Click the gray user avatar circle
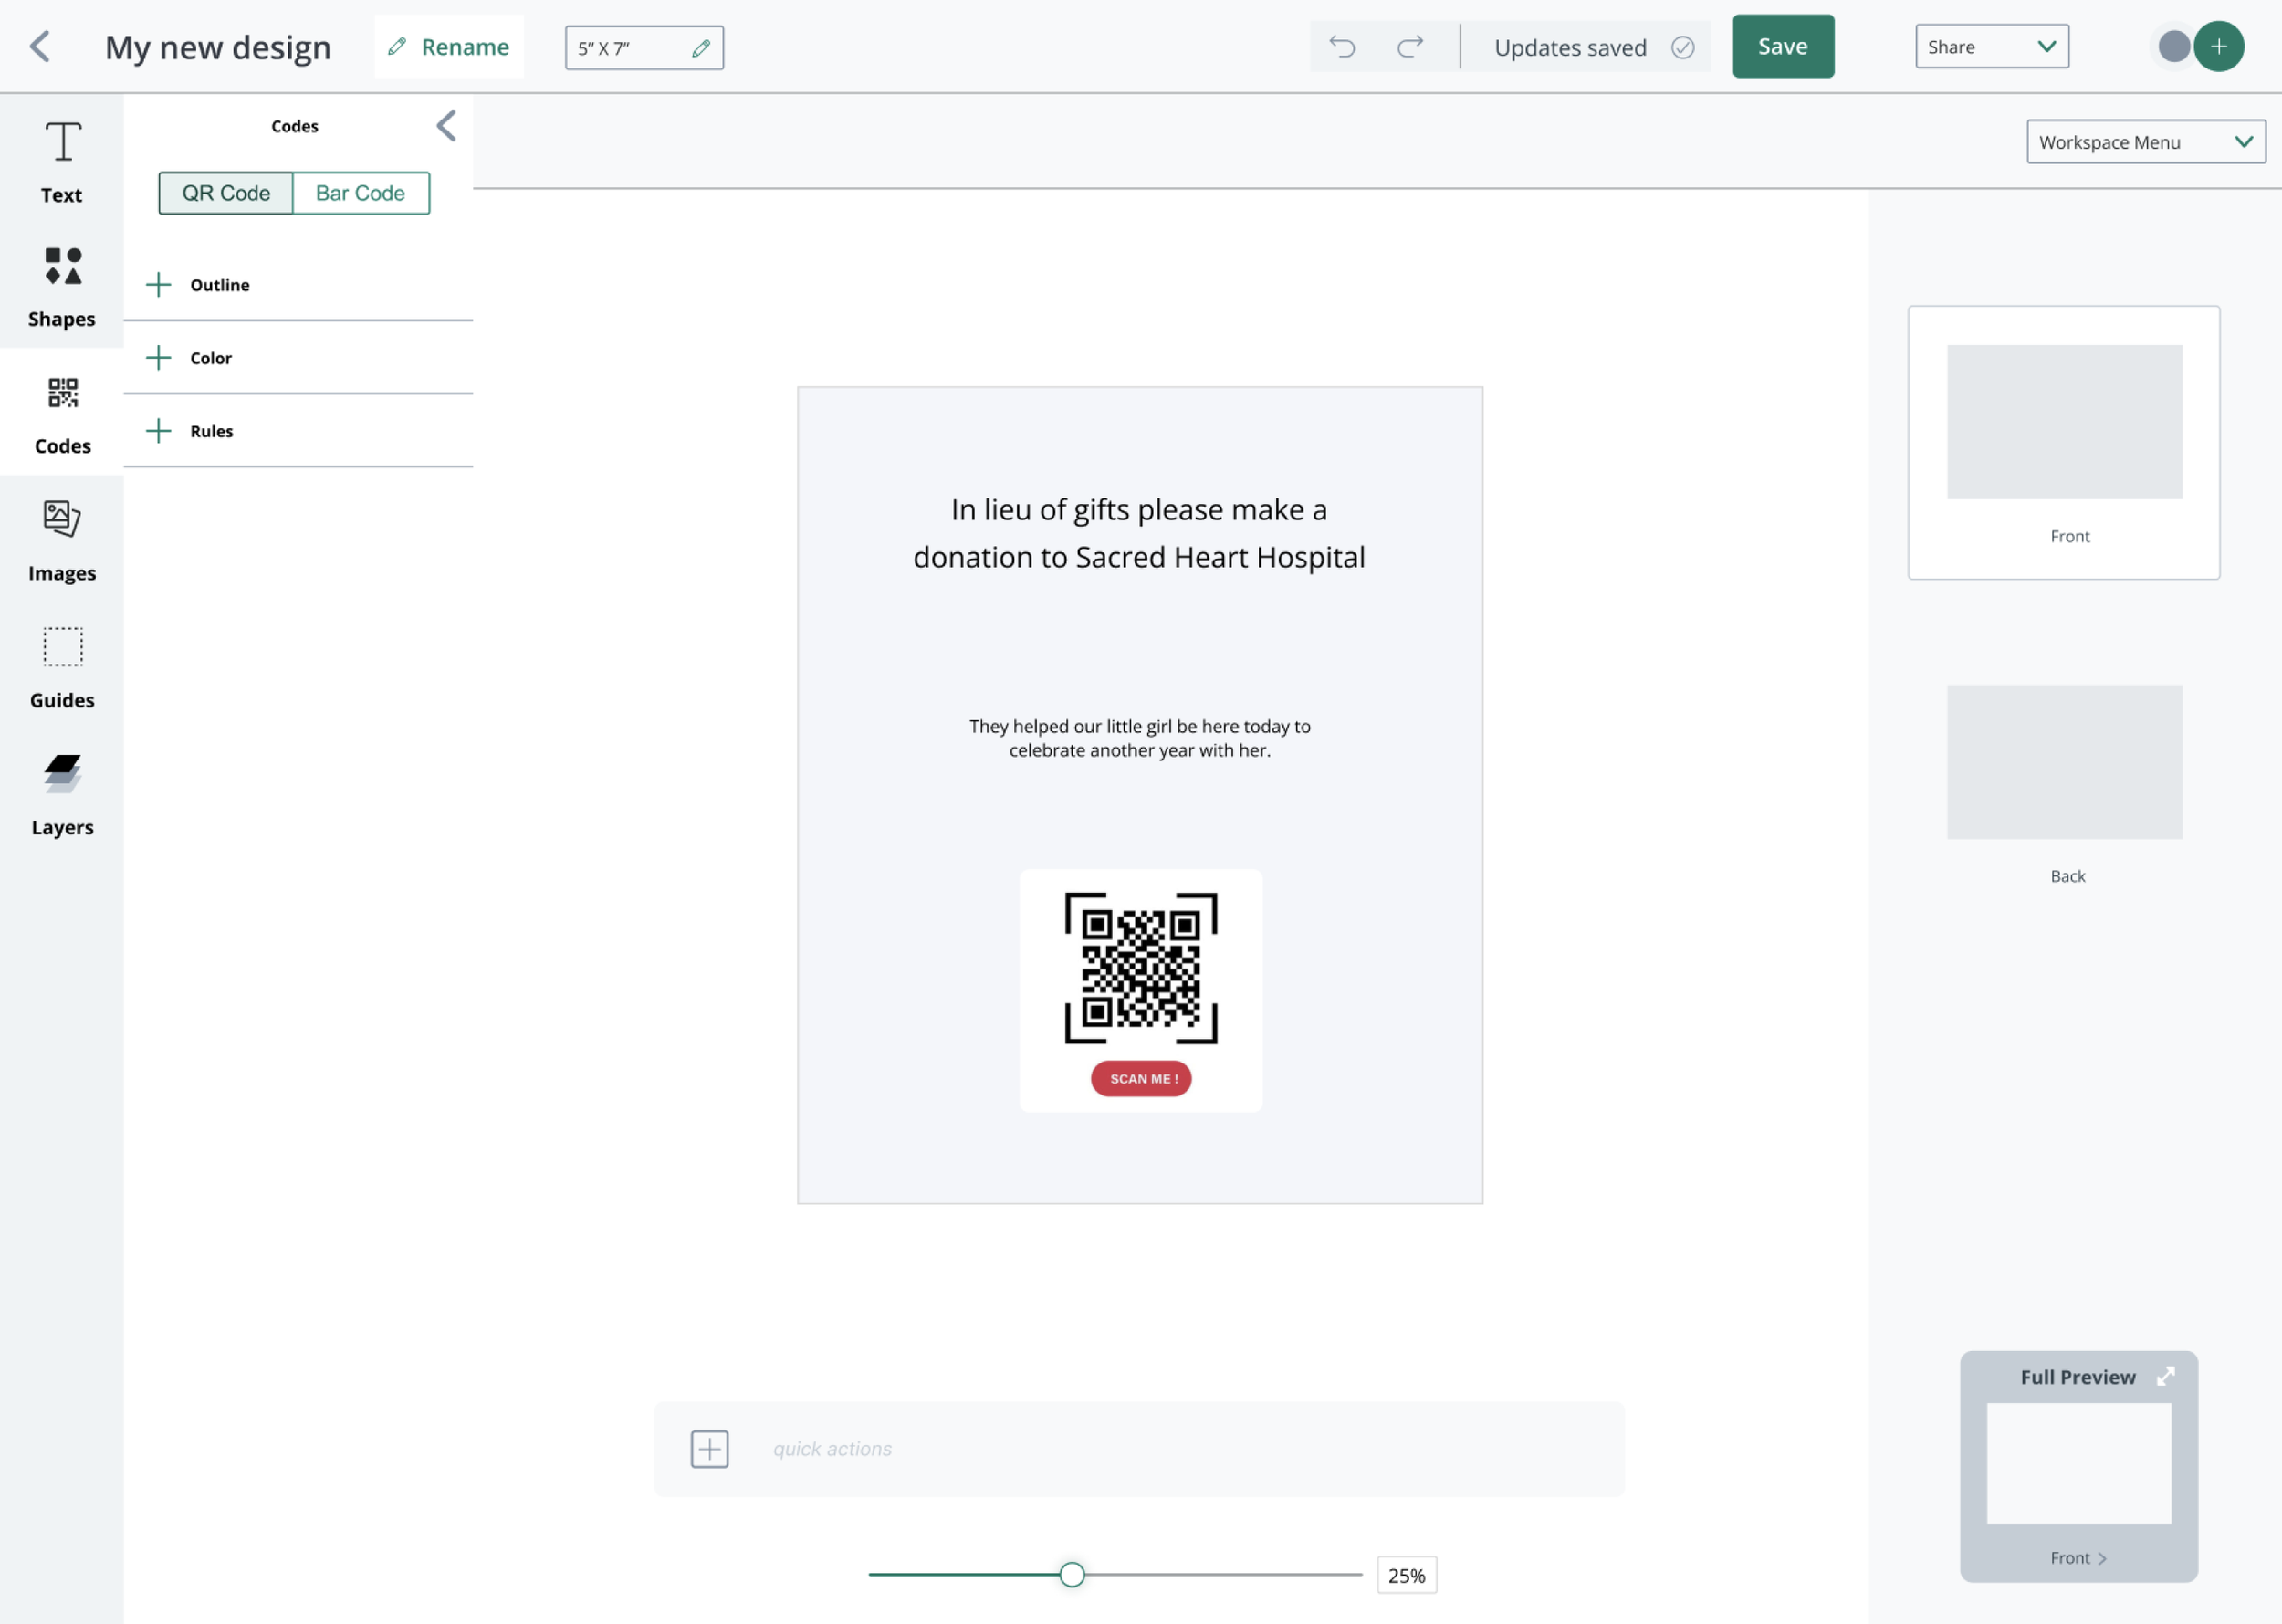Screen dimensions: 2282x1624 (x=2174, y=46)
